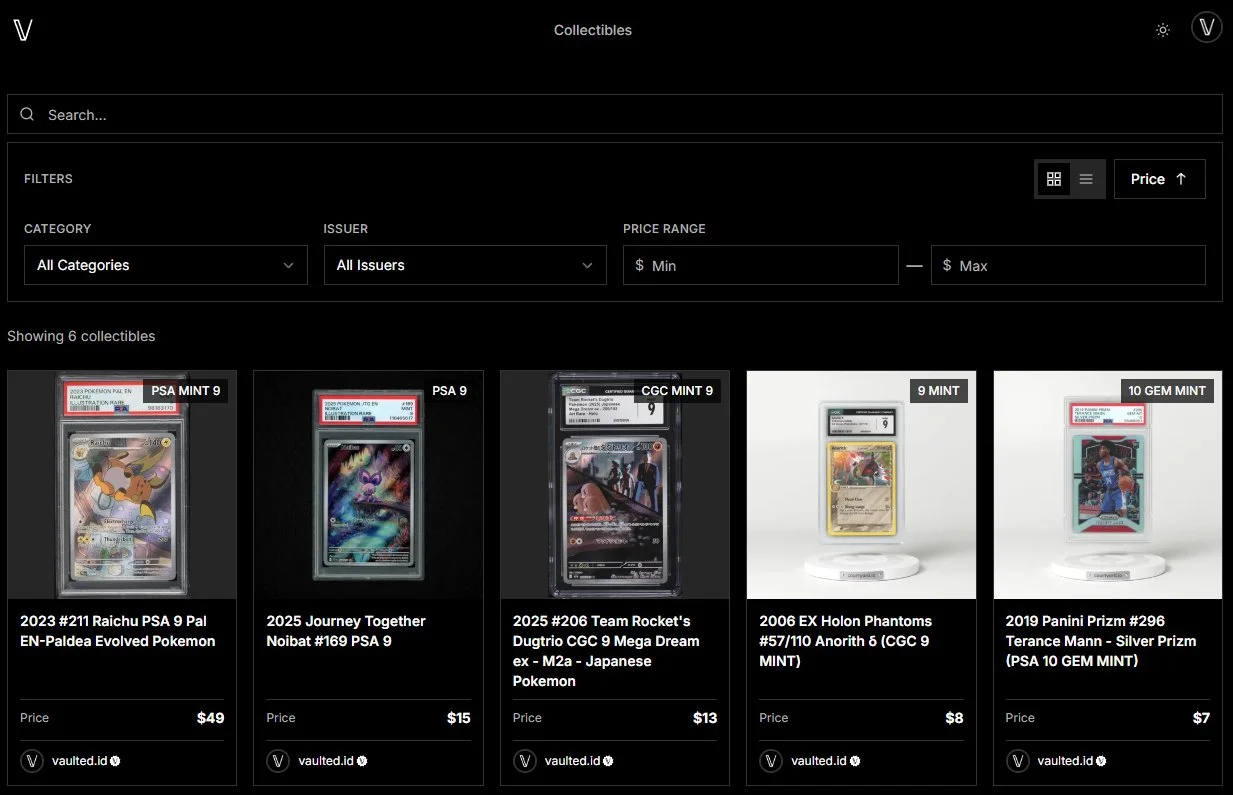The width and height of the screenshot is (1233, 795).
Task: Click the Vaulted logo in the top-left corner
Action: (x=23, y=30)
